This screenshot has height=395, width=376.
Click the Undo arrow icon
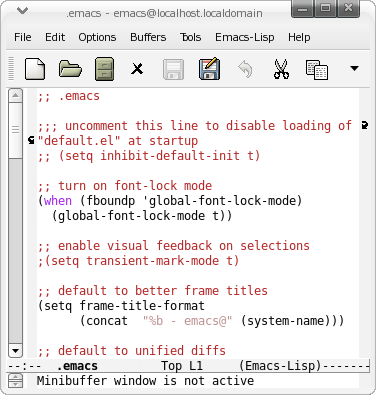pos(245,69)
